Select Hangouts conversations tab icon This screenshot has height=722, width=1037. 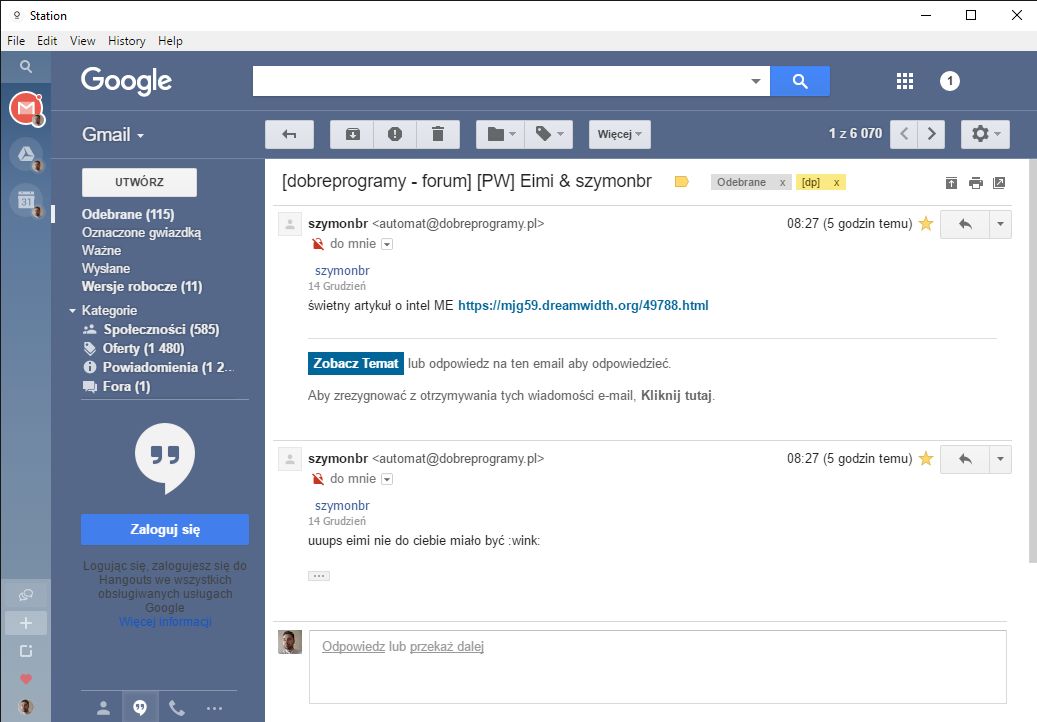[140, 708]
